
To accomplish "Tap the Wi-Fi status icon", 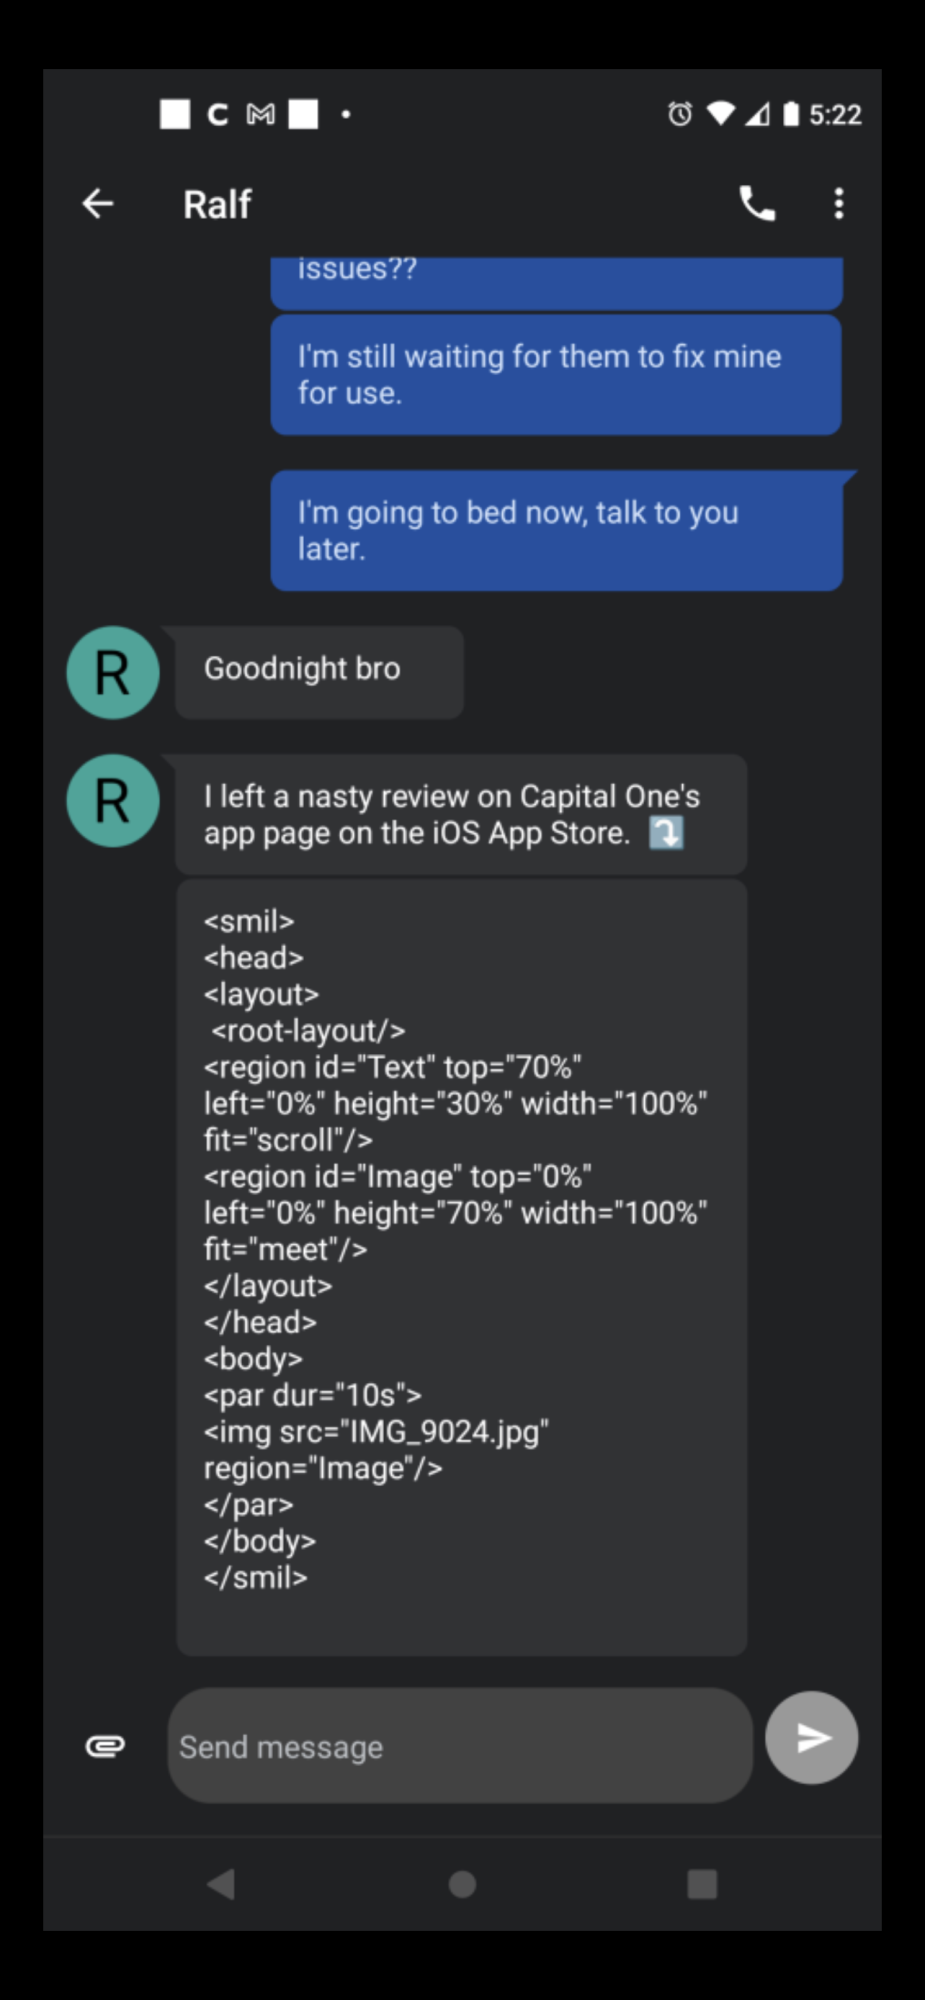I will point(720,114).
